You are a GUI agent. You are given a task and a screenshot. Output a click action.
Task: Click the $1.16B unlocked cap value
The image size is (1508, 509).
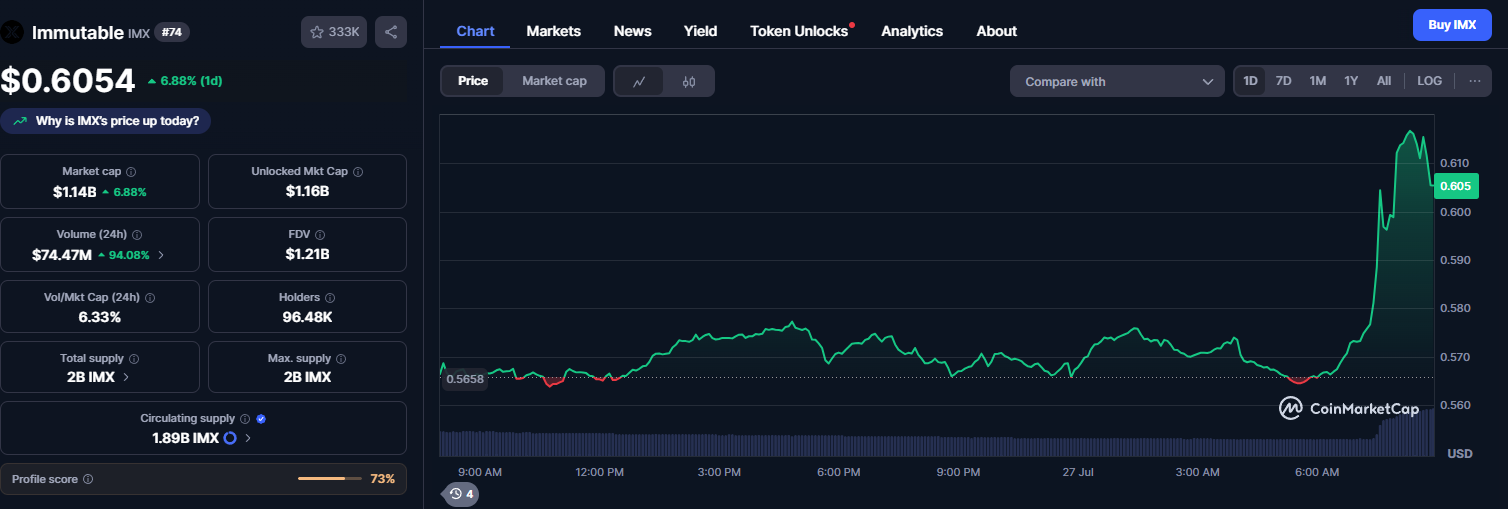(x=307, y=191)
